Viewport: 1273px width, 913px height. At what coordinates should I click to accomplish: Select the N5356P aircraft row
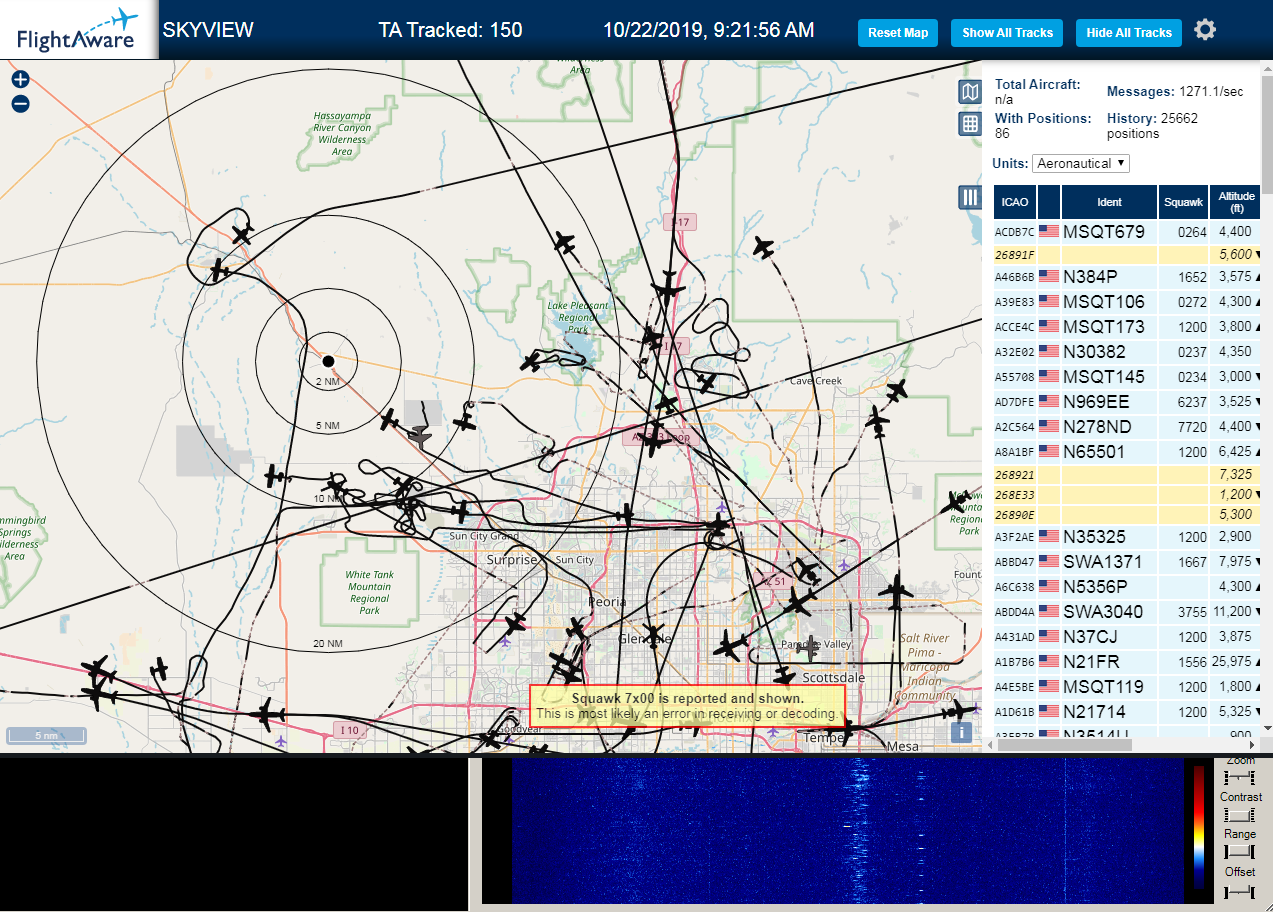[x=1127, y=587]
